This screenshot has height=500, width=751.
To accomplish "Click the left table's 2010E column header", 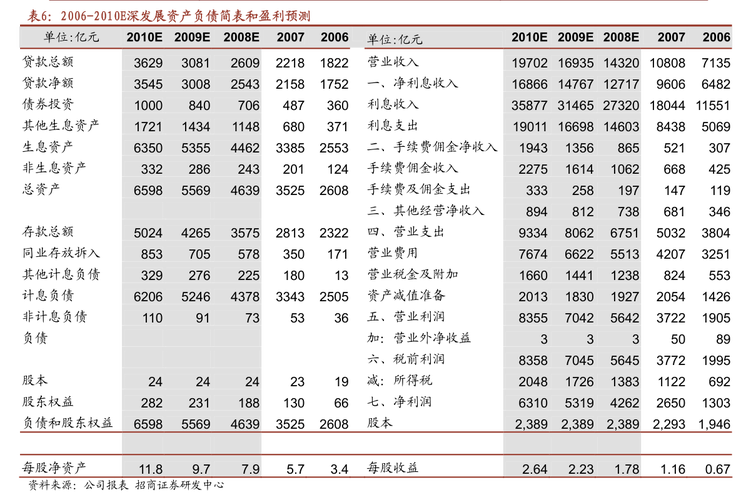I will tap(146, 38).
